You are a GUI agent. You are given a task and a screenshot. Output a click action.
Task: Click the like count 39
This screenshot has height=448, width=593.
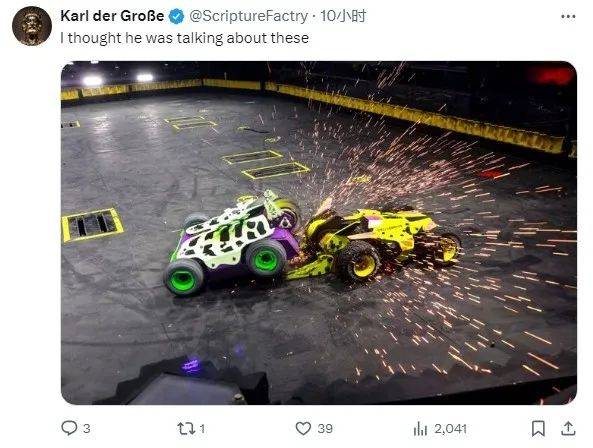(325, 429)
